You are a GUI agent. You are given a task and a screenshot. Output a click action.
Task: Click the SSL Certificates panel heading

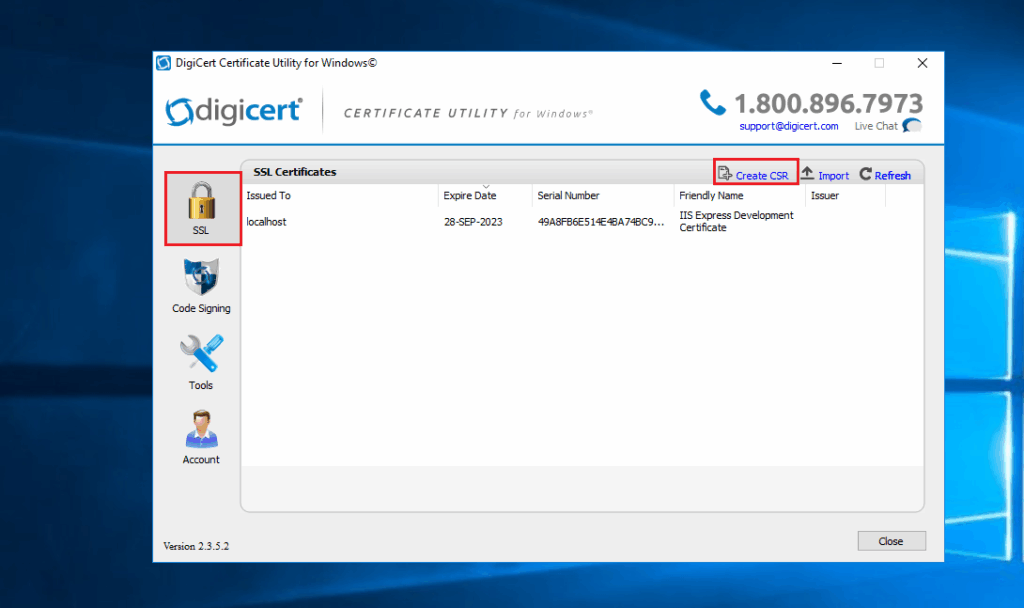(295, 172)
